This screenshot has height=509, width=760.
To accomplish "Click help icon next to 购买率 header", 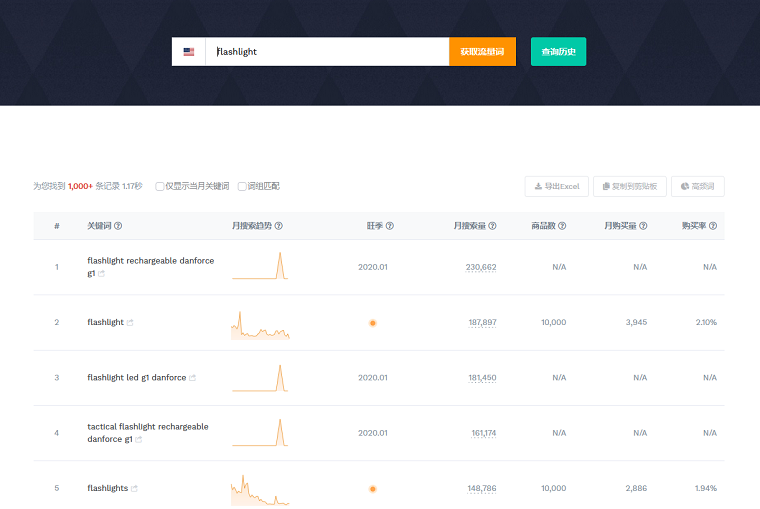I will click(713, 226).
